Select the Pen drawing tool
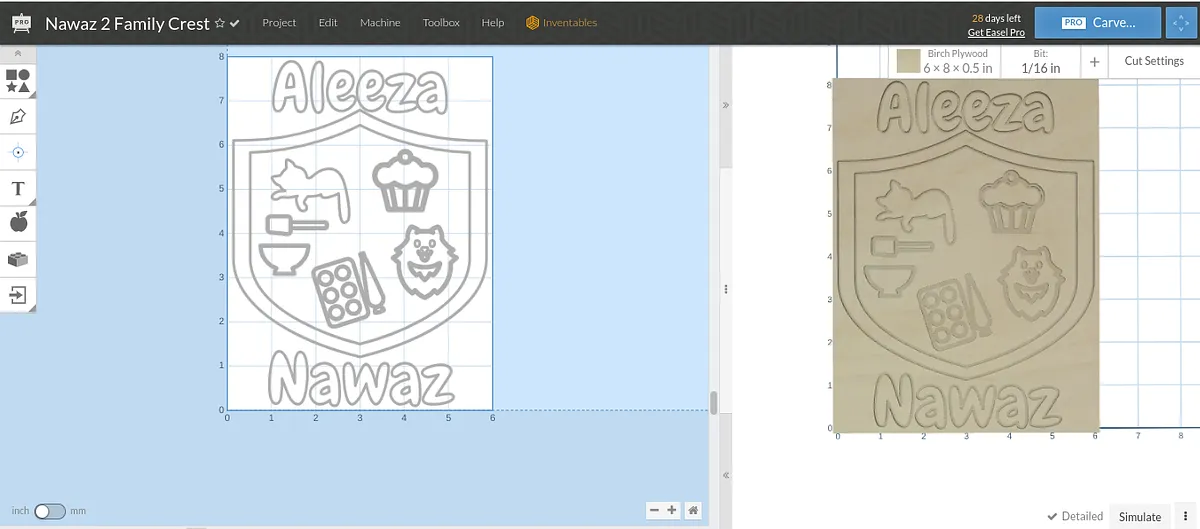This screenshot has height=529, width=1200. (x=18, y=117)
